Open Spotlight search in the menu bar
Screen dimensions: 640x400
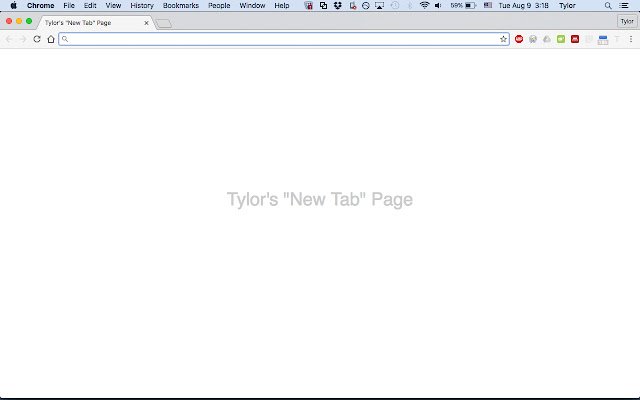(608, 6)
